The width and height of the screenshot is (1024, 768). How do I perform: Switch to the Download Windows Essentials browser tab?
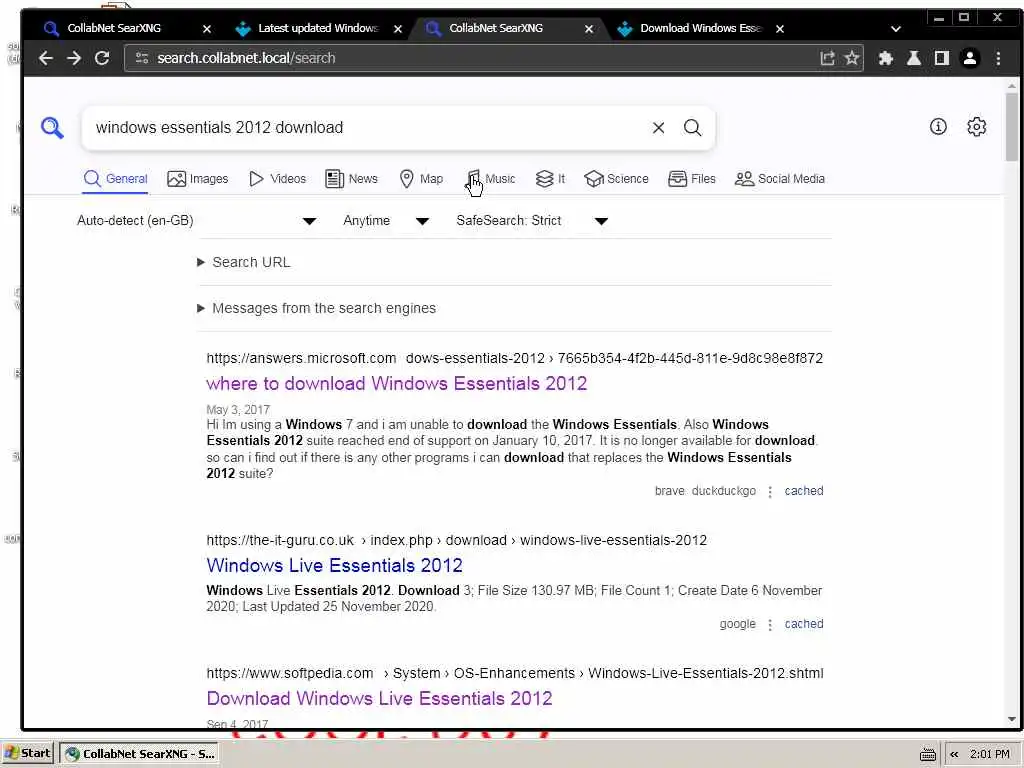click(x=701, y=28)
